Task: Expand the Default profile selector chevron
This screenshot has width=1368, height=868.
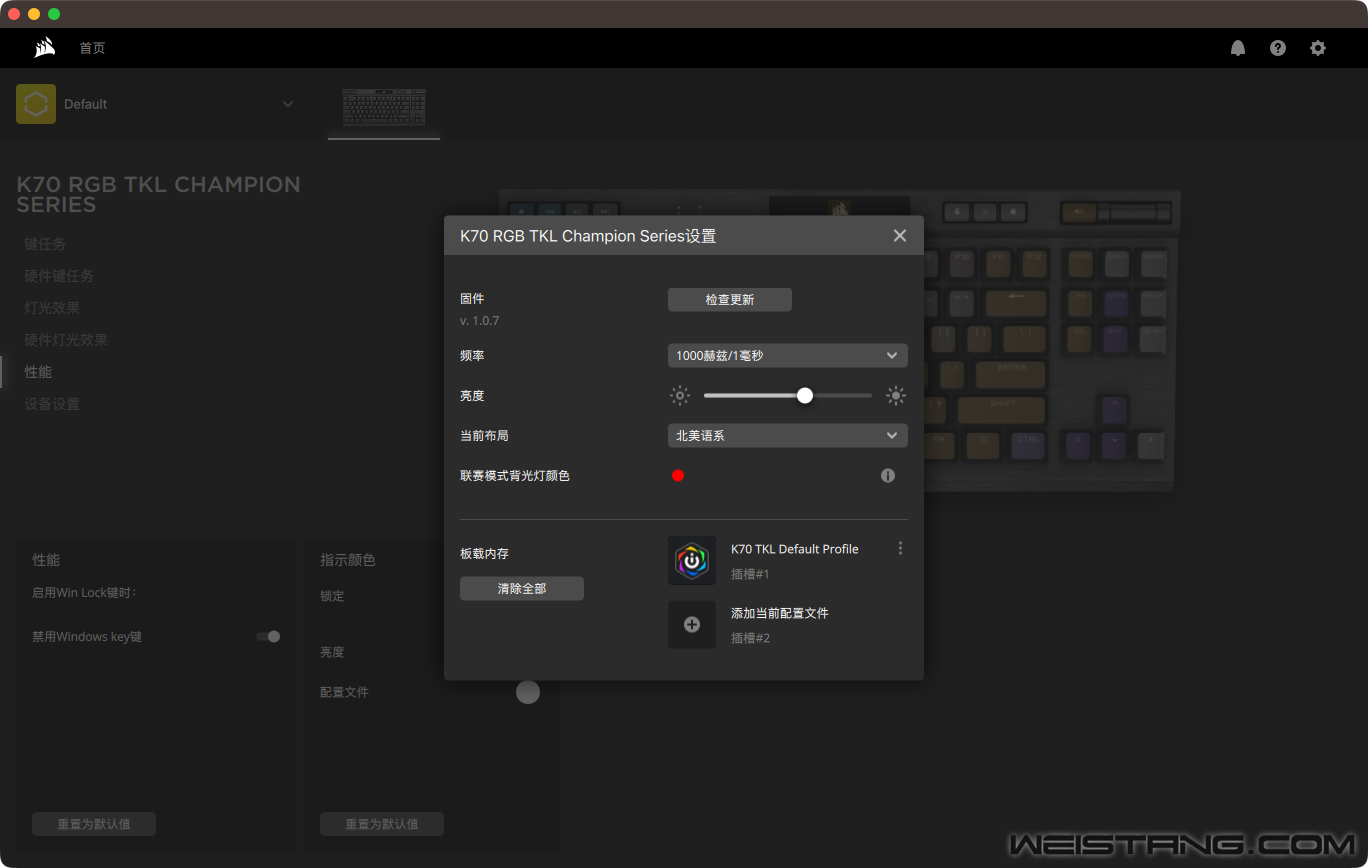Action: click(x=288, y=104)
